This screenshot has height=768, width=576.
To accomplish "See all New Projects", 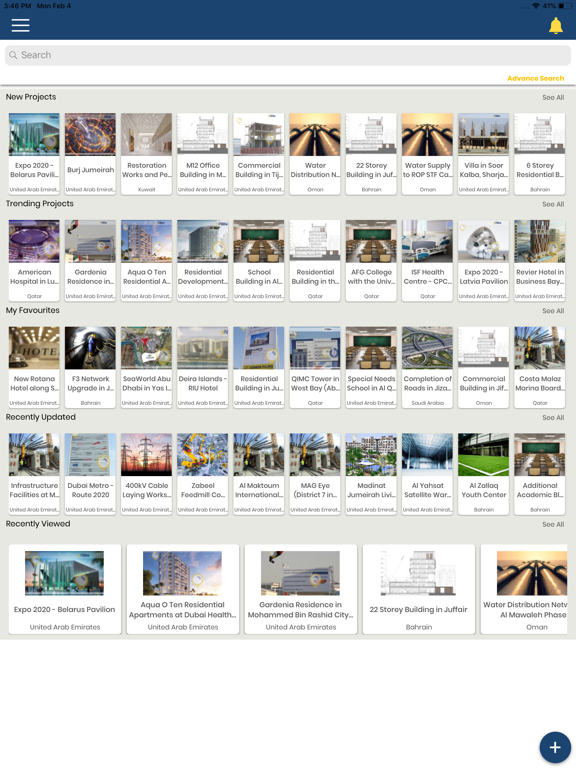I will click(x=553, y=97).
